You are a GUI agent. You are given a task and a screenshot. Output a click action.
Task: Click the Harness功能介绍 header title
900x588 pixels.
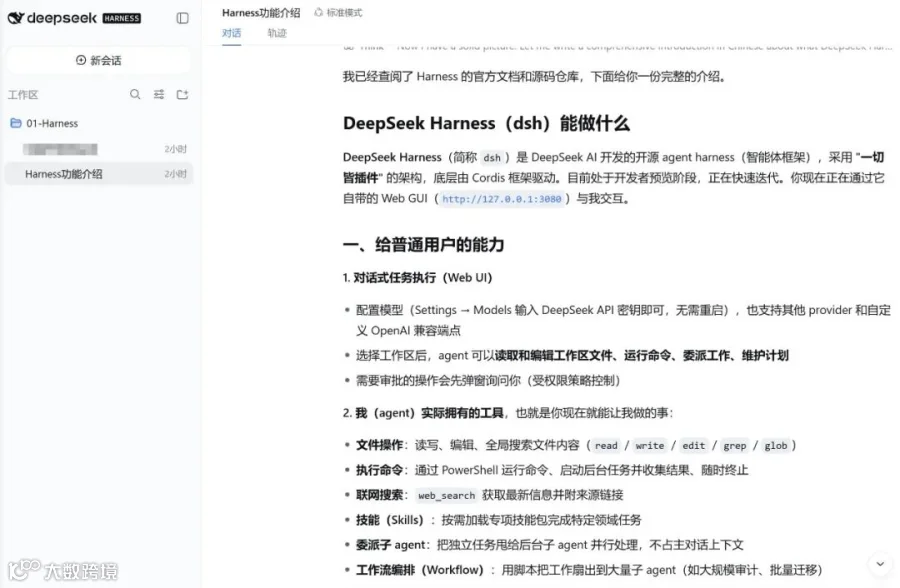(x=261, y=13)
